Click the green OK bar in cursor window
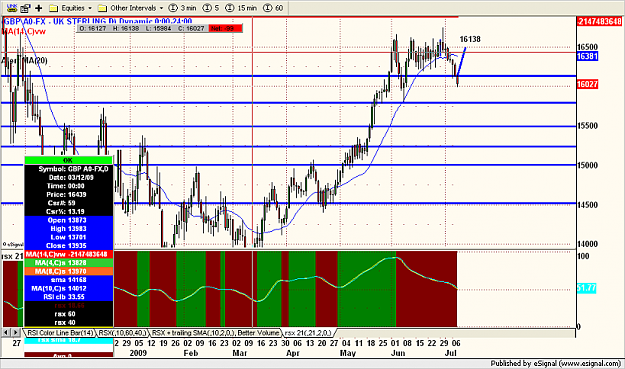This screenshot has height=369, width=625. (69, 160)
